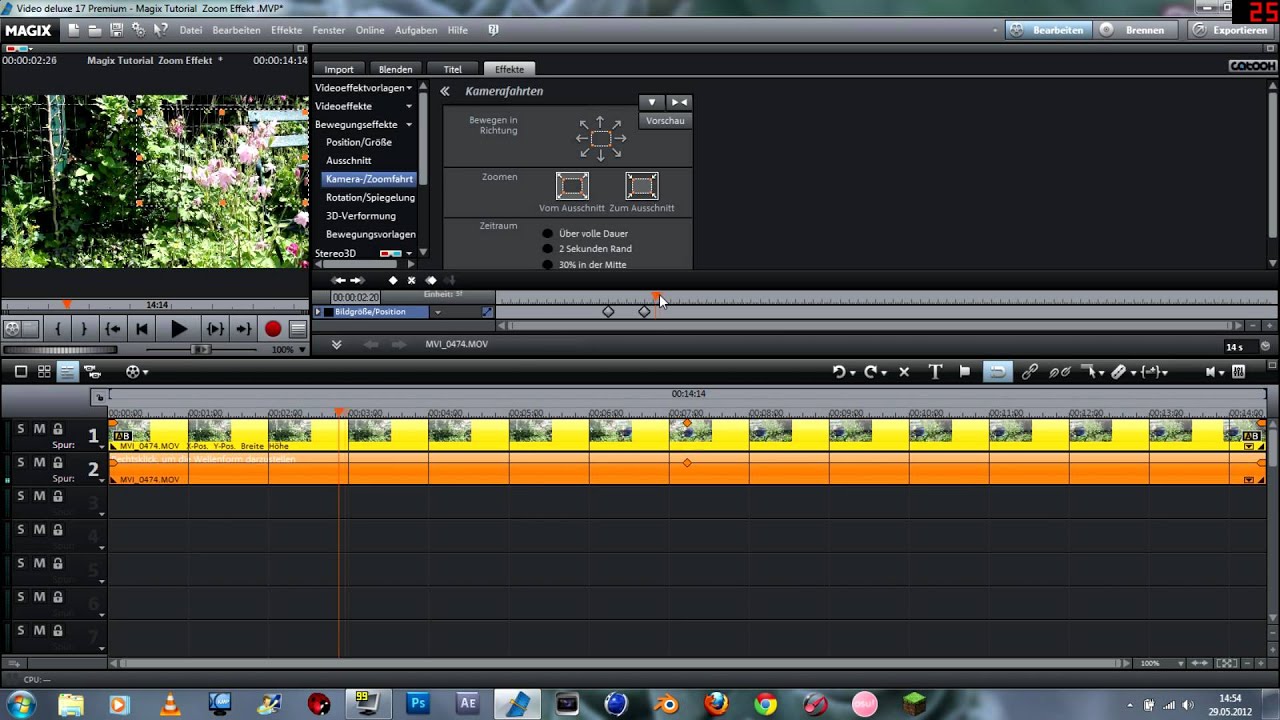Switch to timeline mode icon
Image resolution: width=1280 pixels, height=720 pixels.
pos(67,372)
